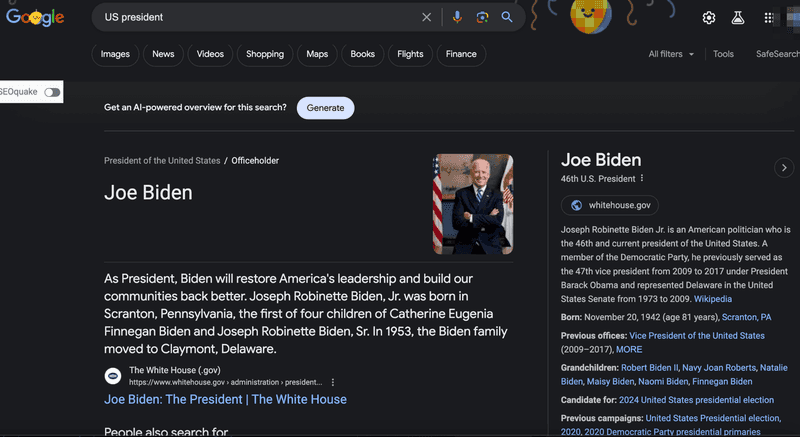Clear the search box text

[427, 17]
